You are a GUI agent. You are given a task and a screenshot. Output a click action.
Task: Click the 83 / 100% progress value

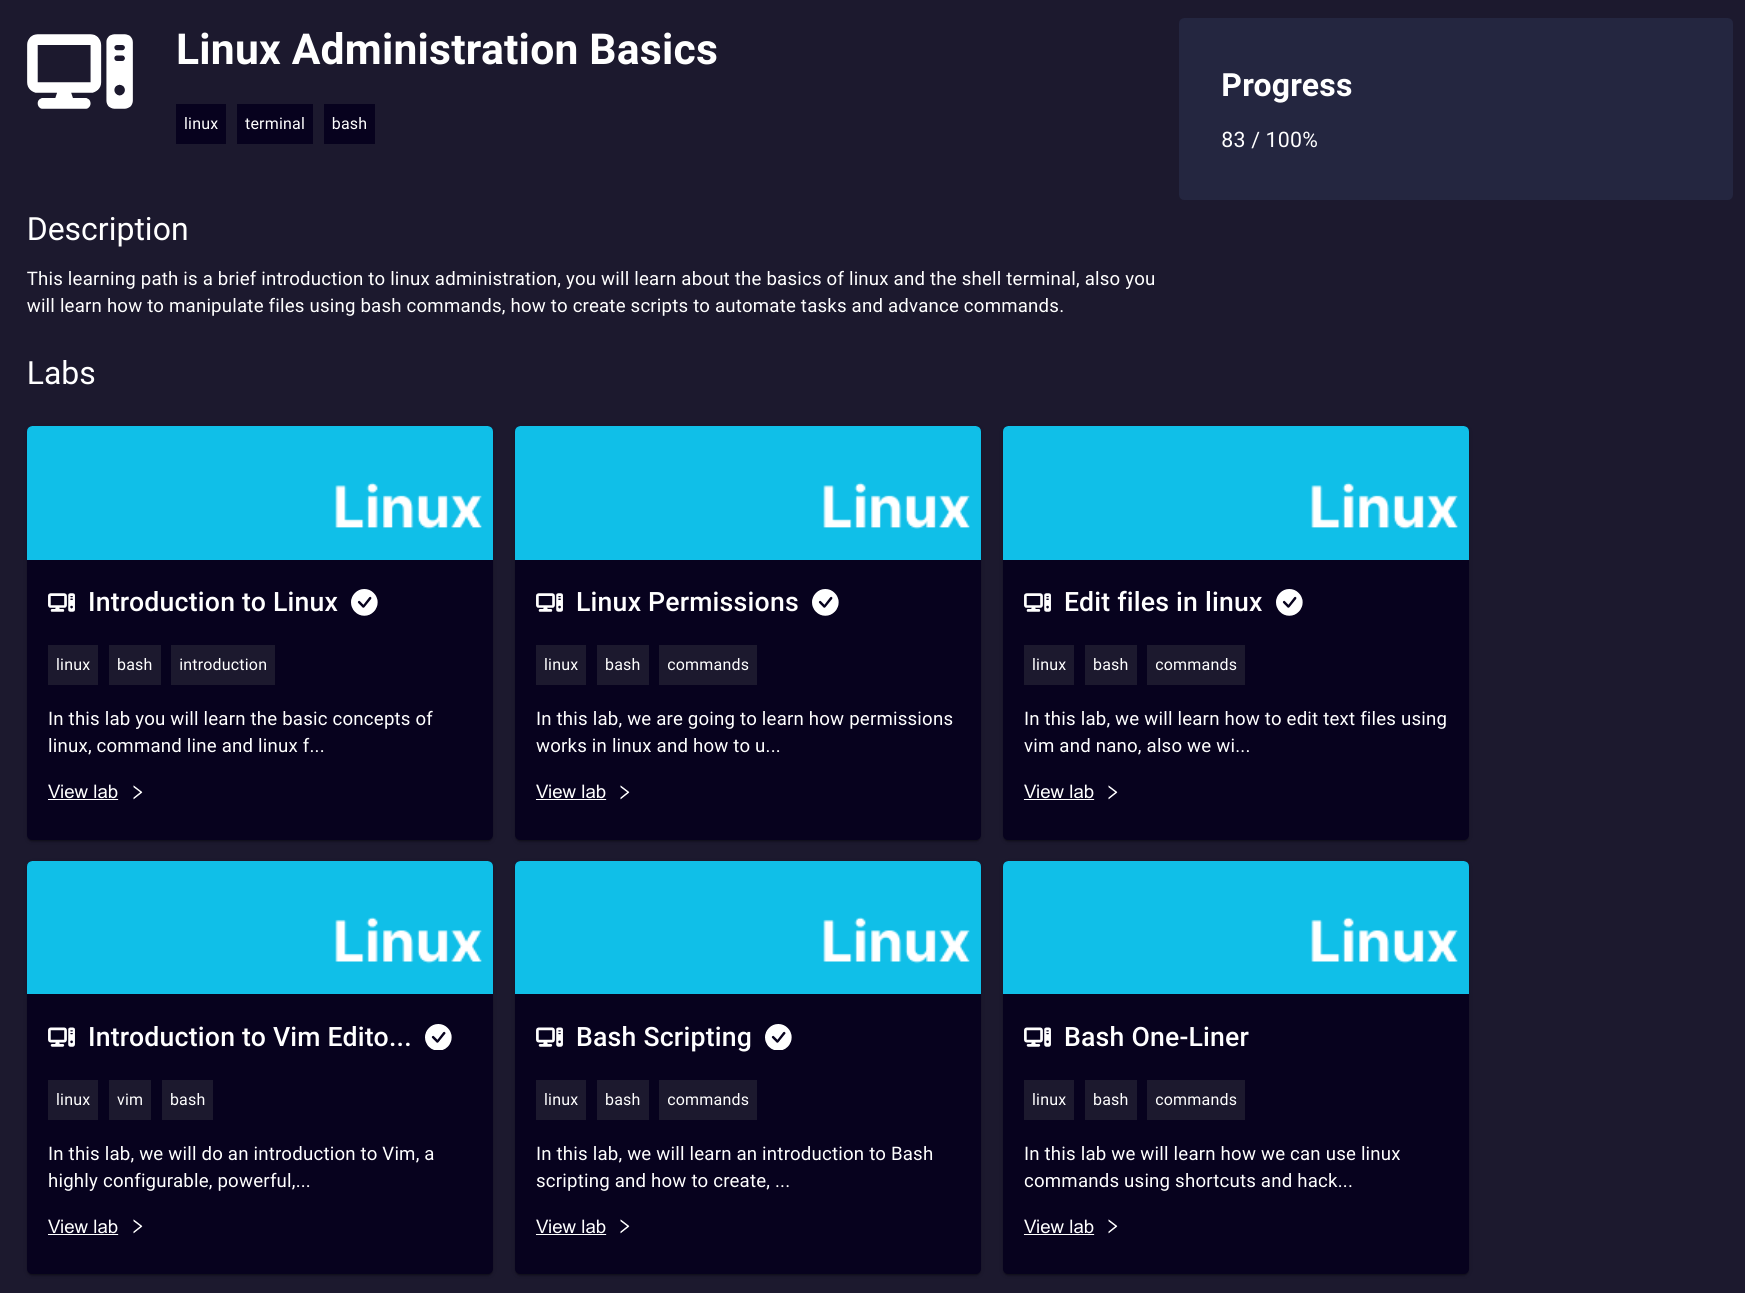(1269, 140)
